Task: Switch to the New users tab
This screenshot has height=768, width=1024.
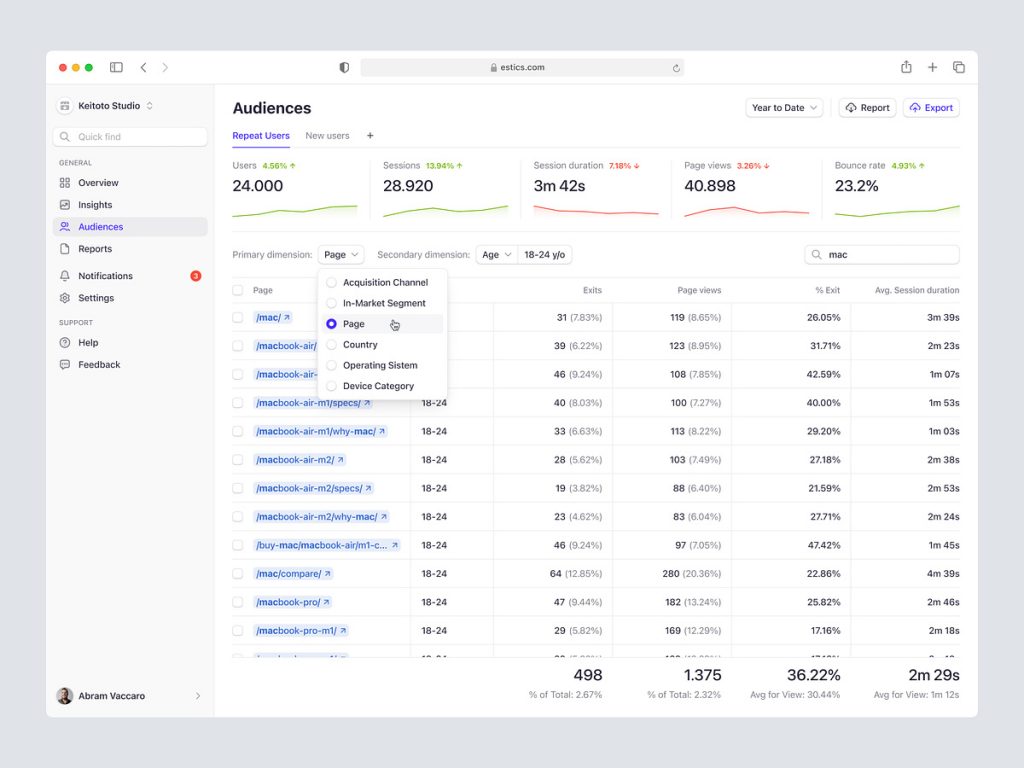Action: click(327, 136)
